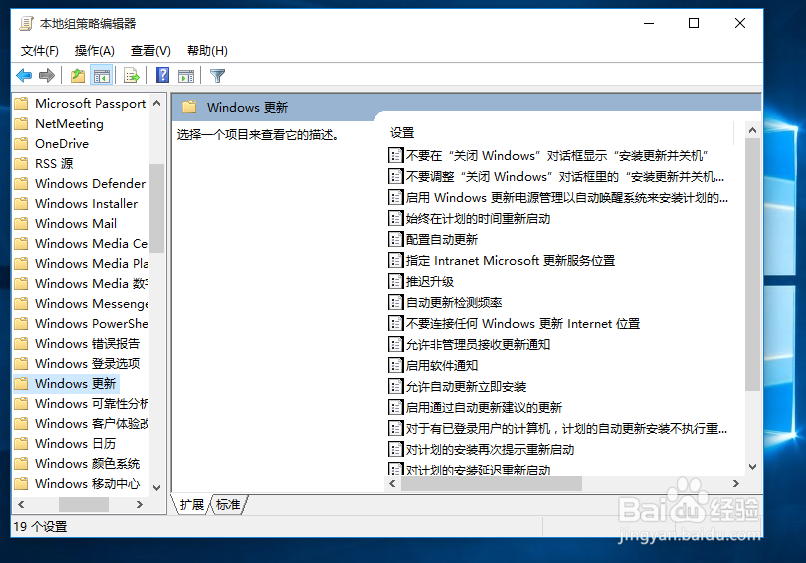Viewport: 806px width, 563px height.
Task: Click the Forward arrow toolbar icon
Action: point(47,76)
